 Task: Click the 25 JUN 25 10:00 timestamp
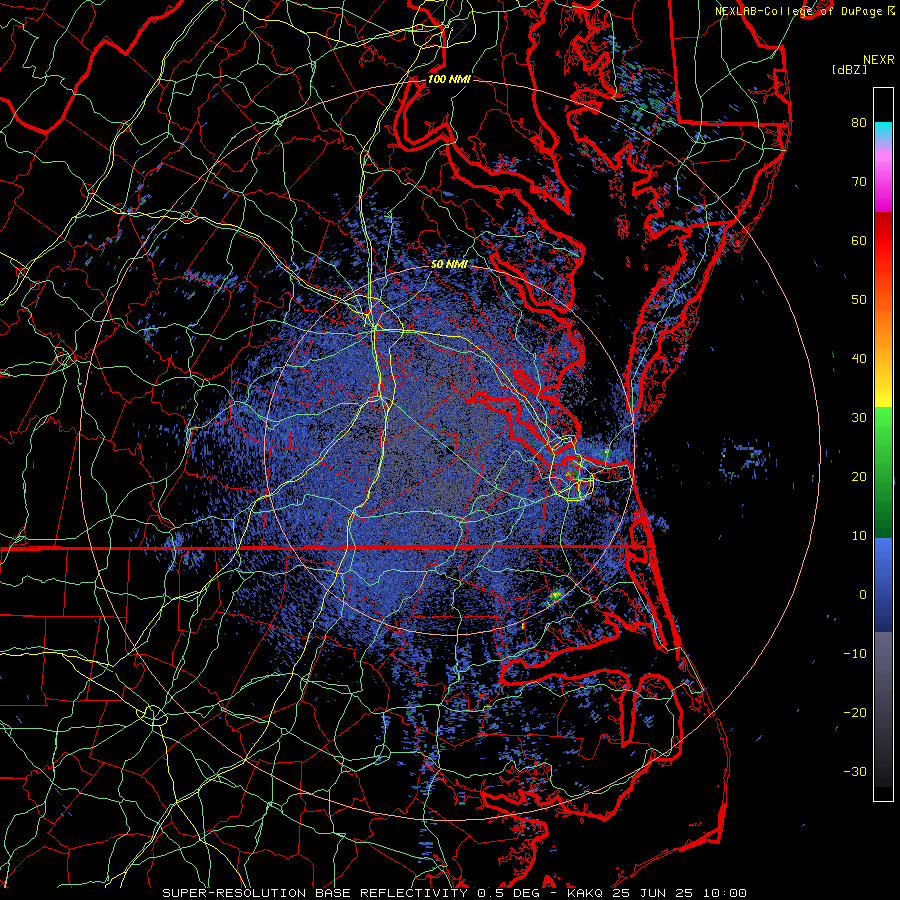[x=679, y=893]
